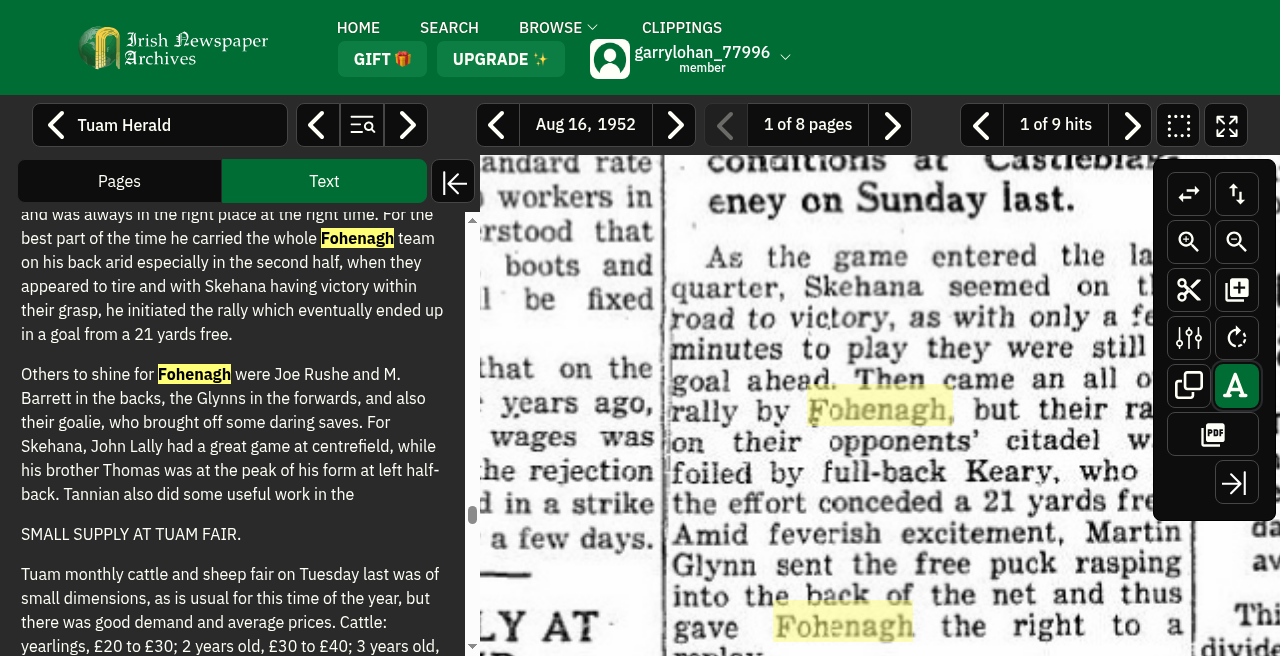Go to the next date after Aug 16, 1952

pyautogui.click(x=674, y=125)
